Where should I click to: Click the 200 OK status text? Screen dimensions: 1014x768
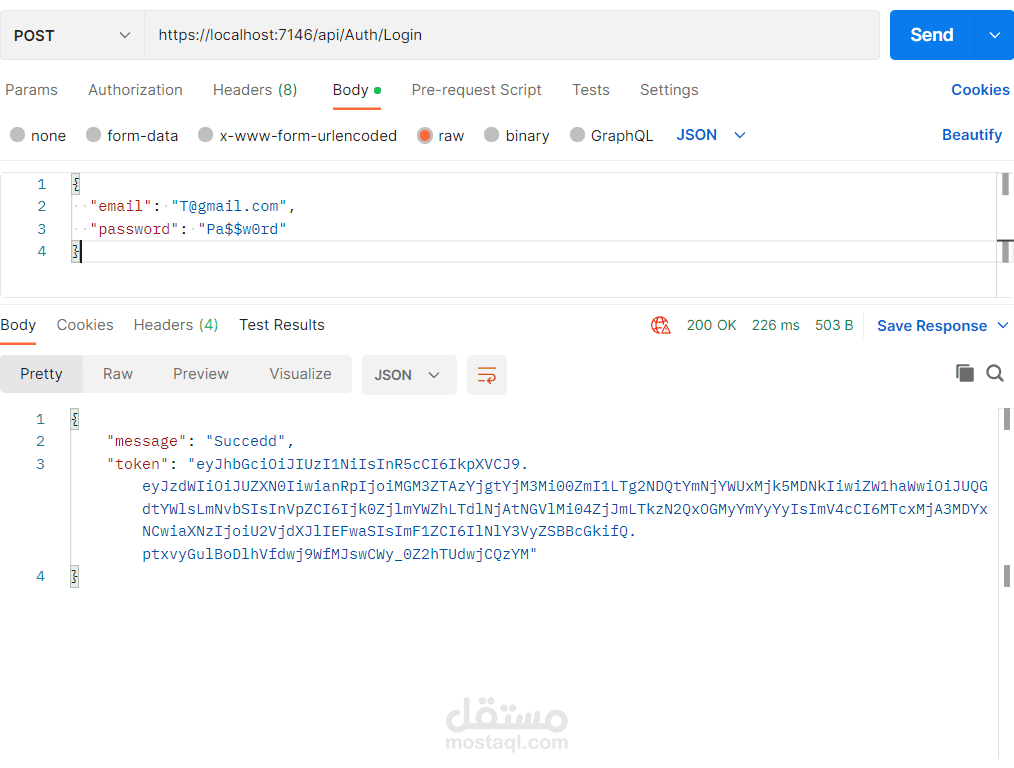[711, 325]
